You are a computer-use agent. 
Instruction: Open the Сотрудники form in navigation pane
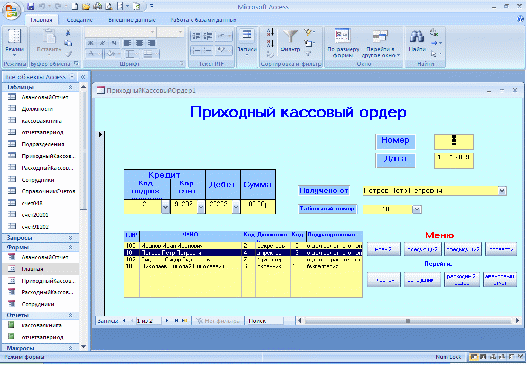click(x=38, y=304)
